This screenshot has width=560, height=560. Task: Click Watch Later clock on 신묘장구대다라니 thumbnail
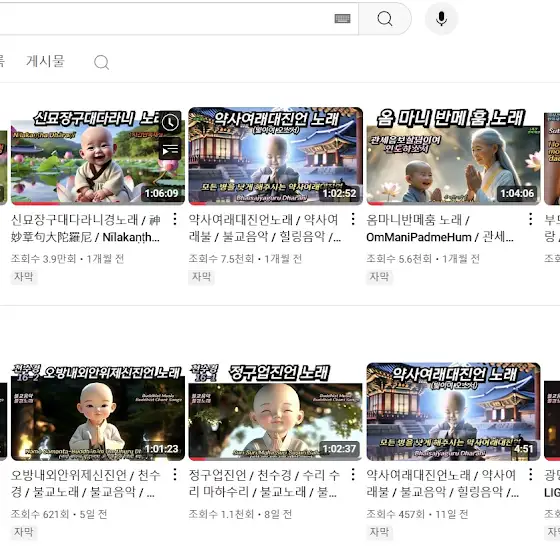[x=170, y=122]
